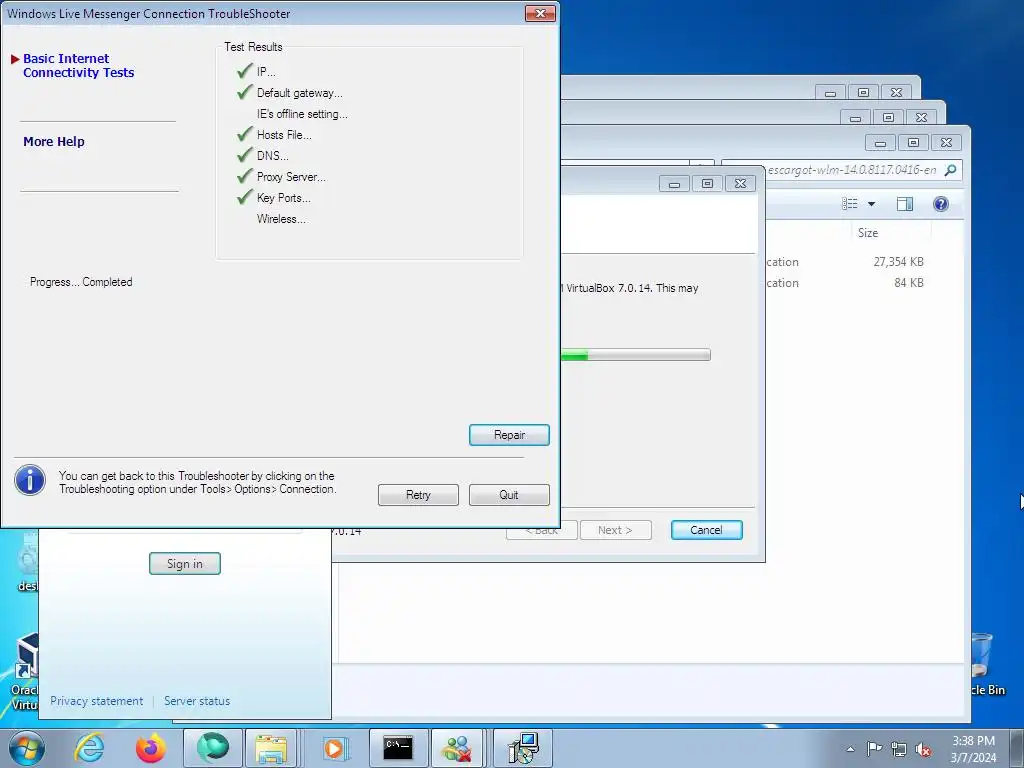Click the checkmark beside DNS
The height and width of the screenshot is (768, 1024).
click(x=245, y=155)
